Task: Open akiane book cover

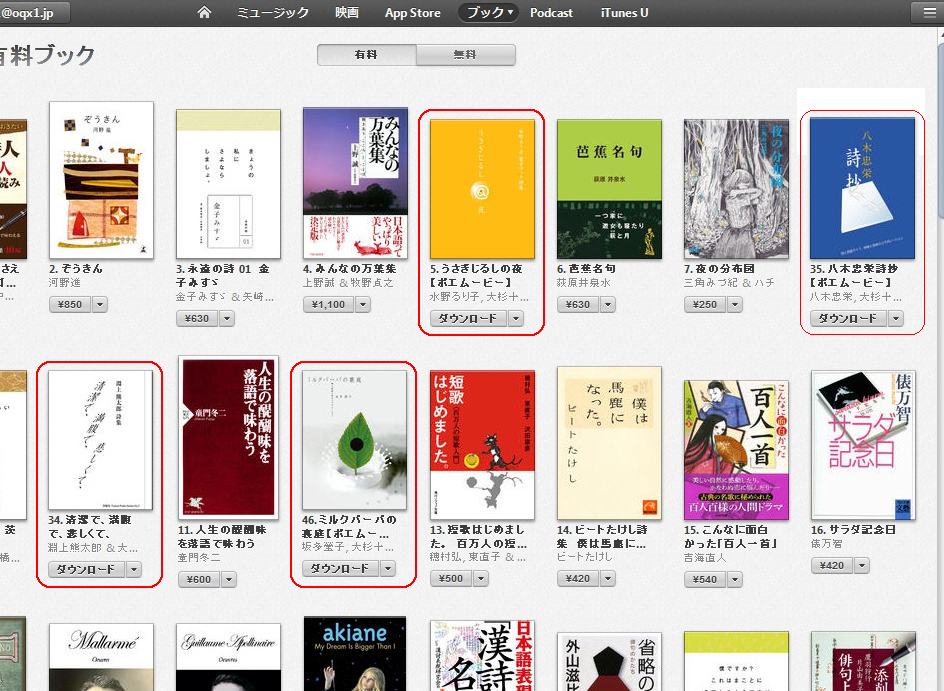Action: coord(355,654)
